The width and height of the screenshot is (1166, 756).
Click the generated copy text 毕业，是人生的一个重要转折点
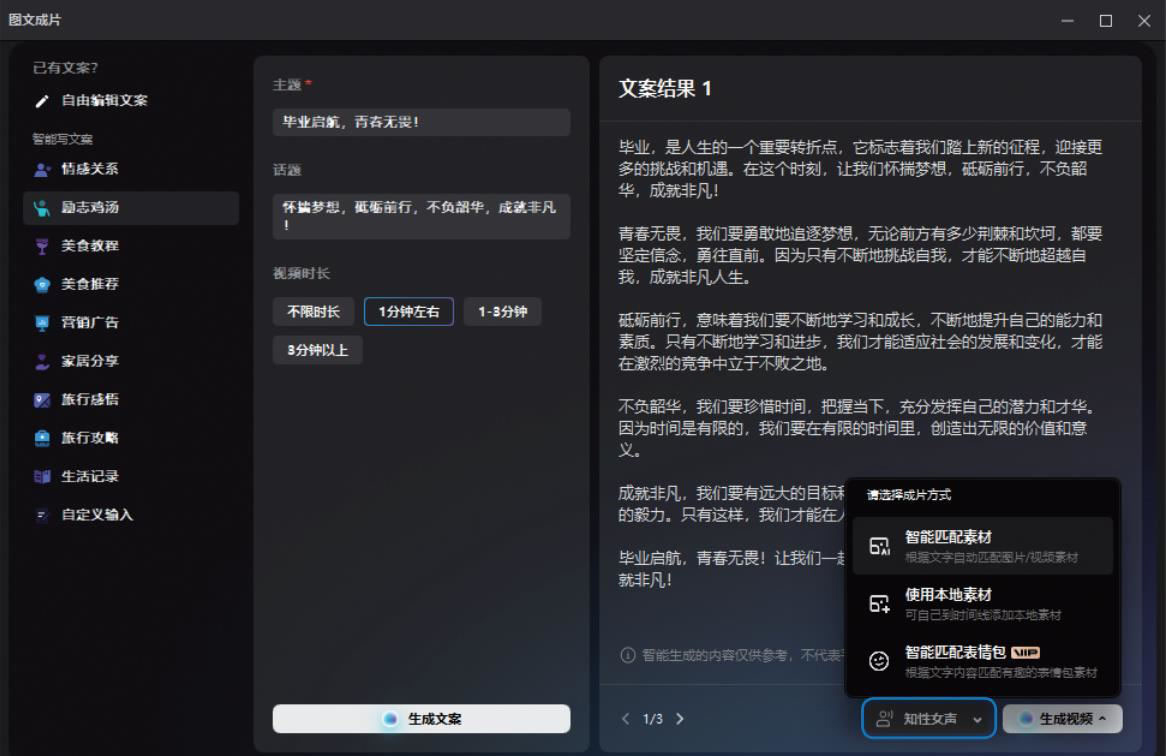click(x=728, y=147)
